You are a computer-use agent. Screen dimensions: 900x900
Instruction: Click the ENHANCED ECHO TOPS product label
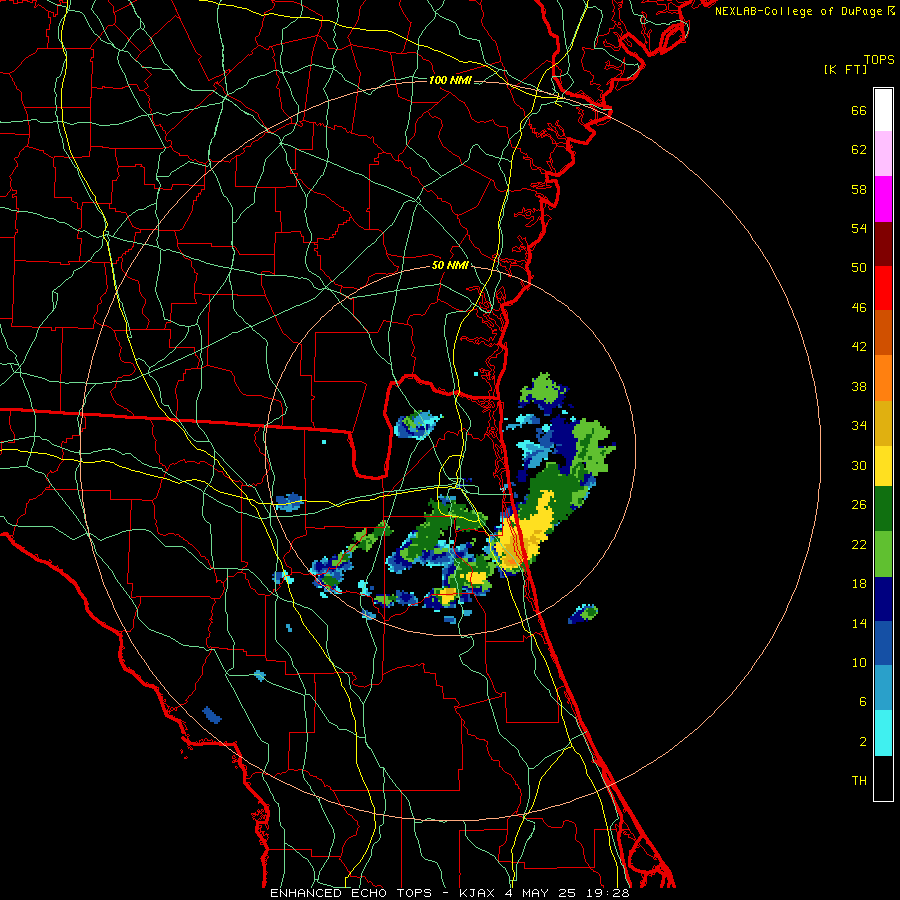(x=351, y=893)
